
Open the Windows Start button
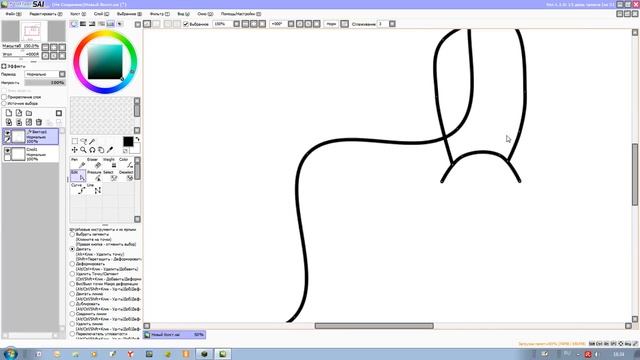(10, 353)
